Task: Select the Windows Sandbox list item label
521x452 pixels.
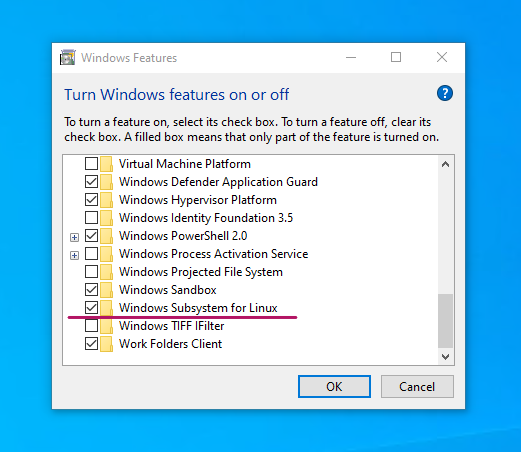Action: pos(168,290)
